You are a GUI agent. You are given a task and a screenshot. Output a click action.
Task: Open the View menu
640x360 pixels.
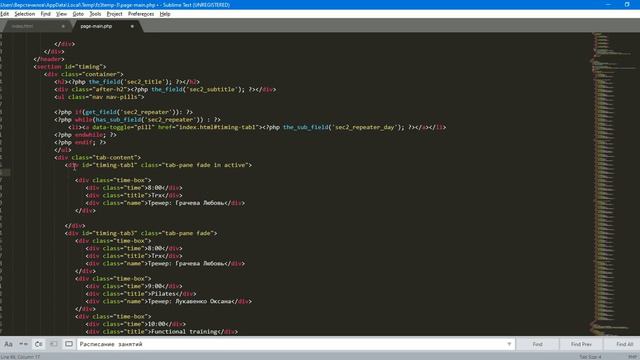[61, 14]
